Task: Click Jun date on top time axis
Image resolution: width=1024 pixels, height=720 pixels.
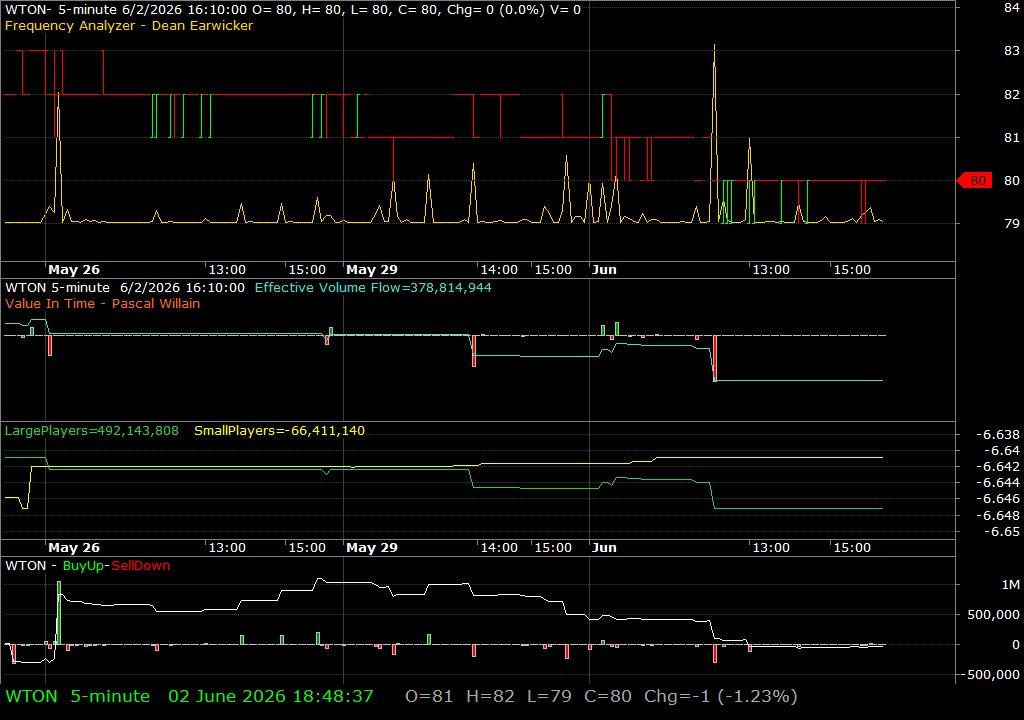Action: [604, 270]
